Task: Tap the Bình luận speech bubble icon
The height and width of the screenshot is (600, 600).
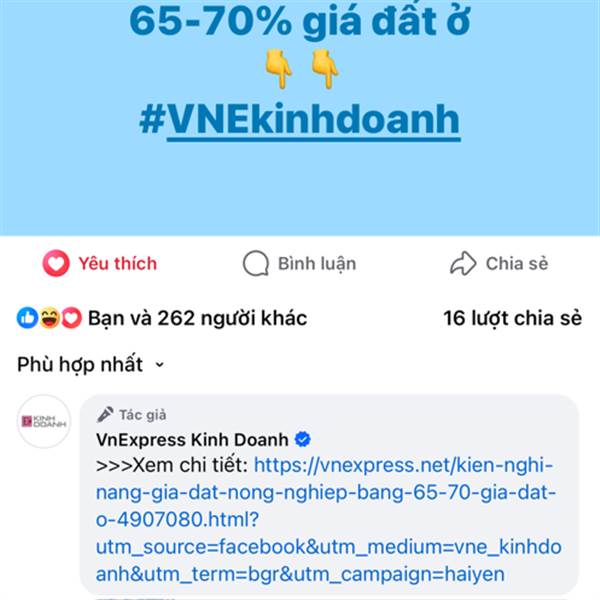Action: point(256,263)
